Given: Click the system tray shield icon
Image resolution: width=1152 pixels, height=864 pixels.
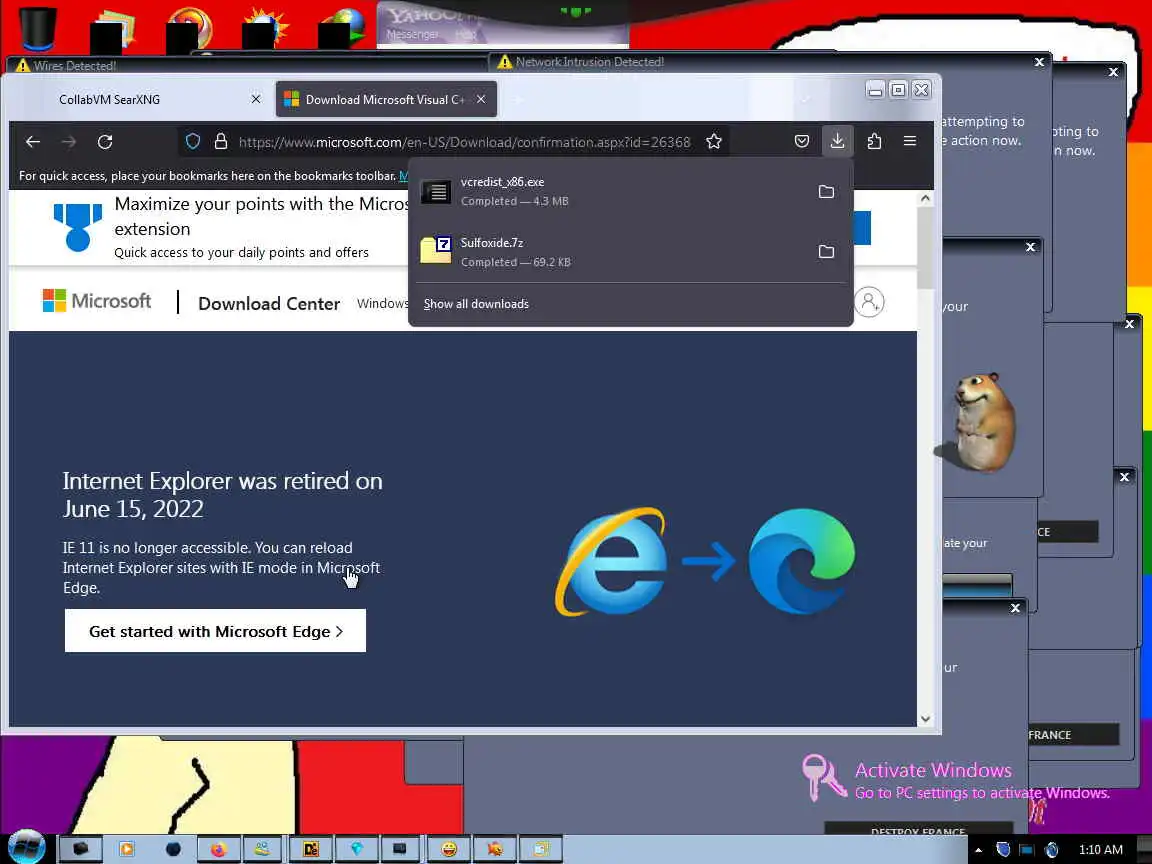Looking at the screenshot, I should pos(1003,850).
